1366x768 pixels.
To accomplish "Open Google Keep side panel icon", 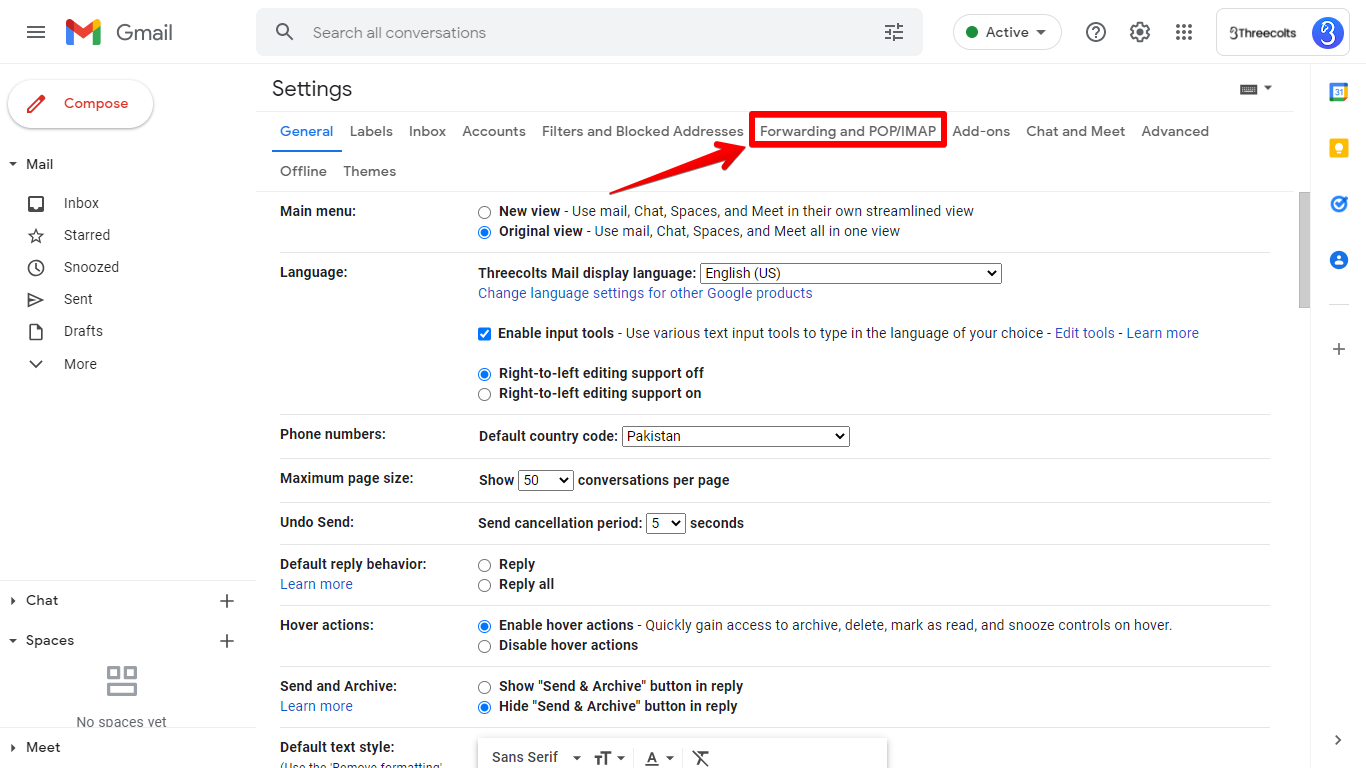I will pos(1339,148).
